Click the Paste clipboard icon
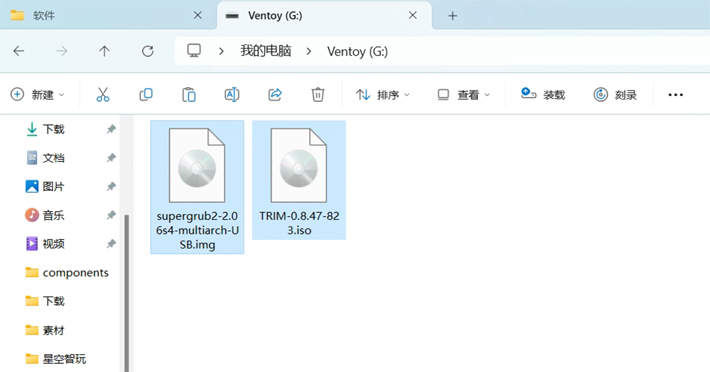 tap(189, 95)
